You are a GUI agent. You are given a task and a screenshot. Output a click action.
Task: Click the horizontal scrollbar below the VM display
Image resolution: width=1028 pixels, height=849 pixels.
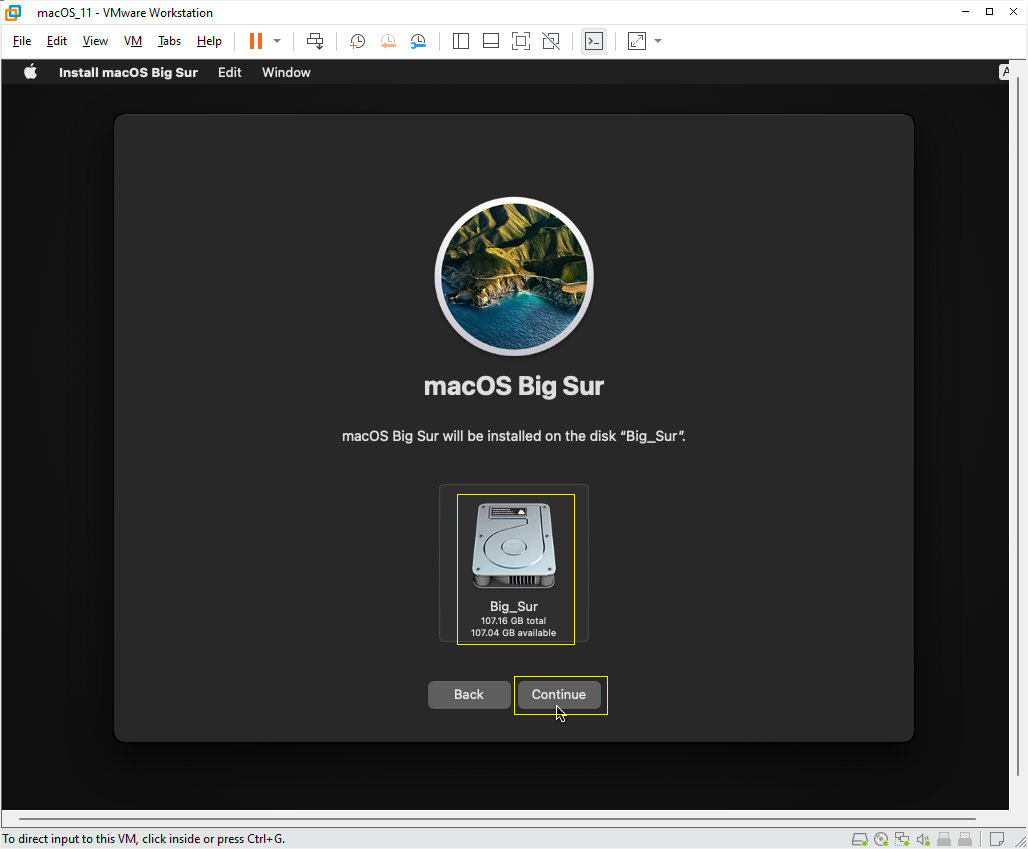(497, 819)
